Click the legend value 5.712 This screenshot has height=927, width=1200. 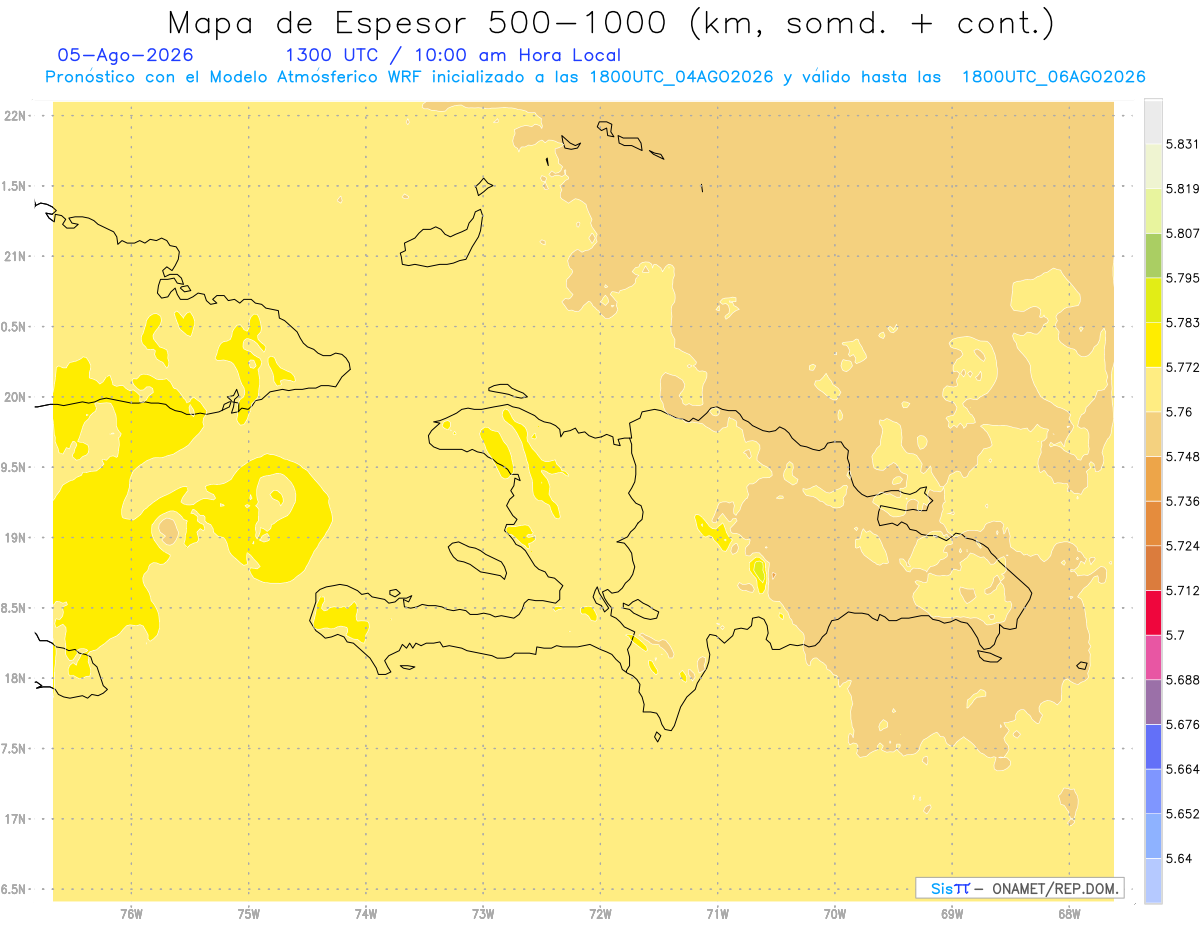pyautogui.click(x=1182, y=590)
